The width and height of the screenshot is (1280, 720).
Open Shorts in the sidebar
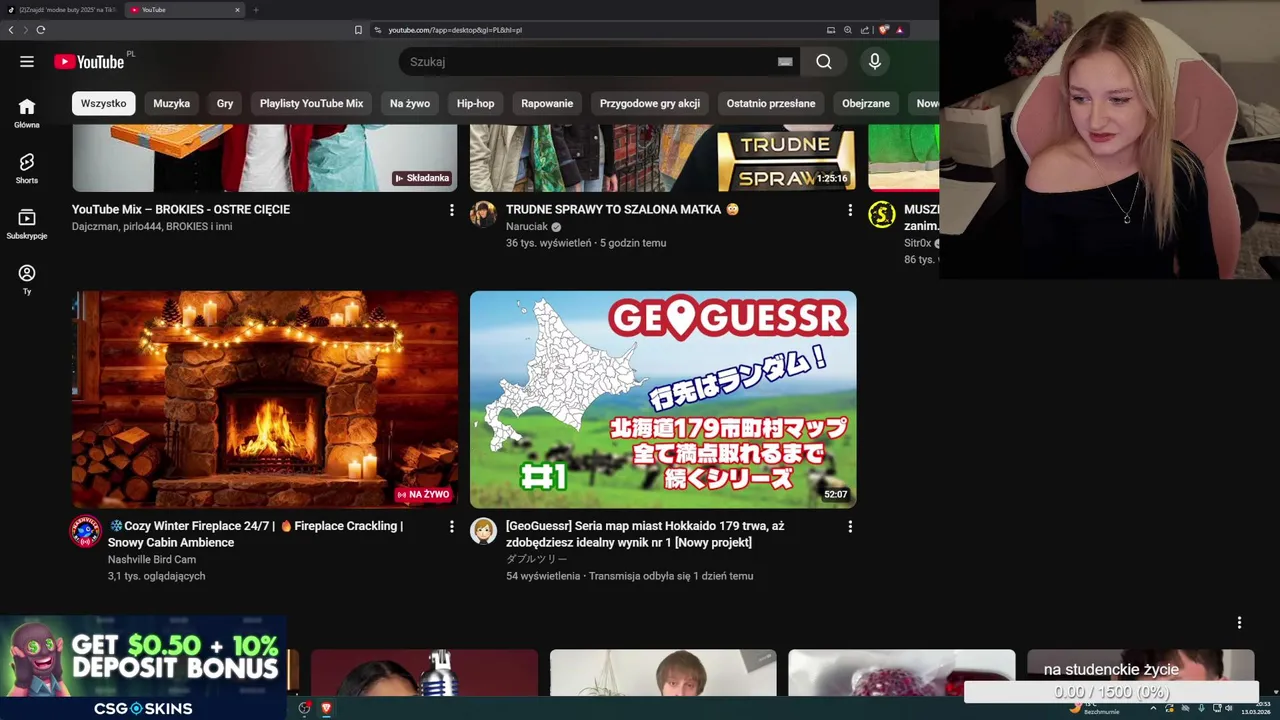27,168
